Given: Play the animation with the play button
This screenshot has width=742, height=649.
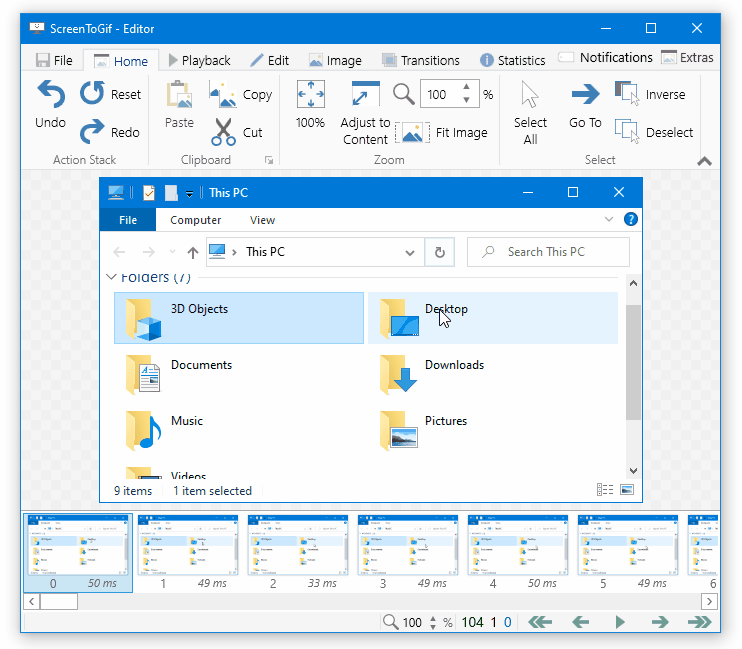Looking at the screenshot, I should click(x=620, y=622).
